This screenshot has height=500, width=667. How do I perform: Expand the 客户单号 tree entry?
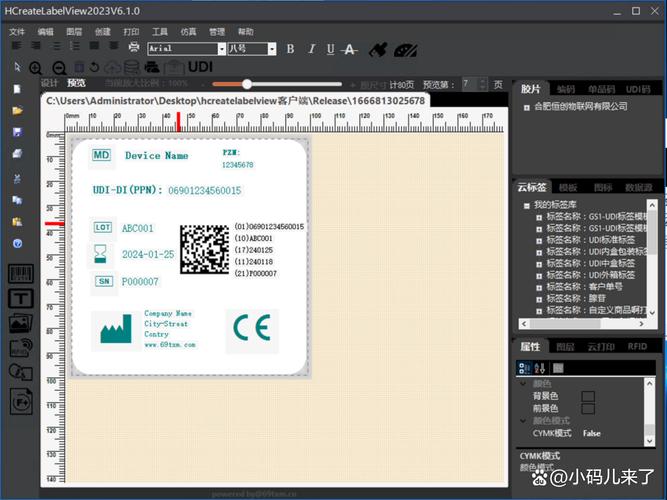pos(539,288)
